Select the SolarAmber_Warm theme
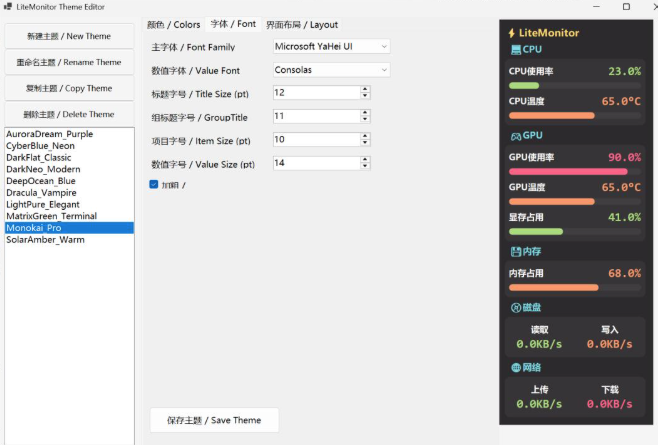Image resolution: width=658 pixels, height=445 pixels. click(x=70, y=240)
